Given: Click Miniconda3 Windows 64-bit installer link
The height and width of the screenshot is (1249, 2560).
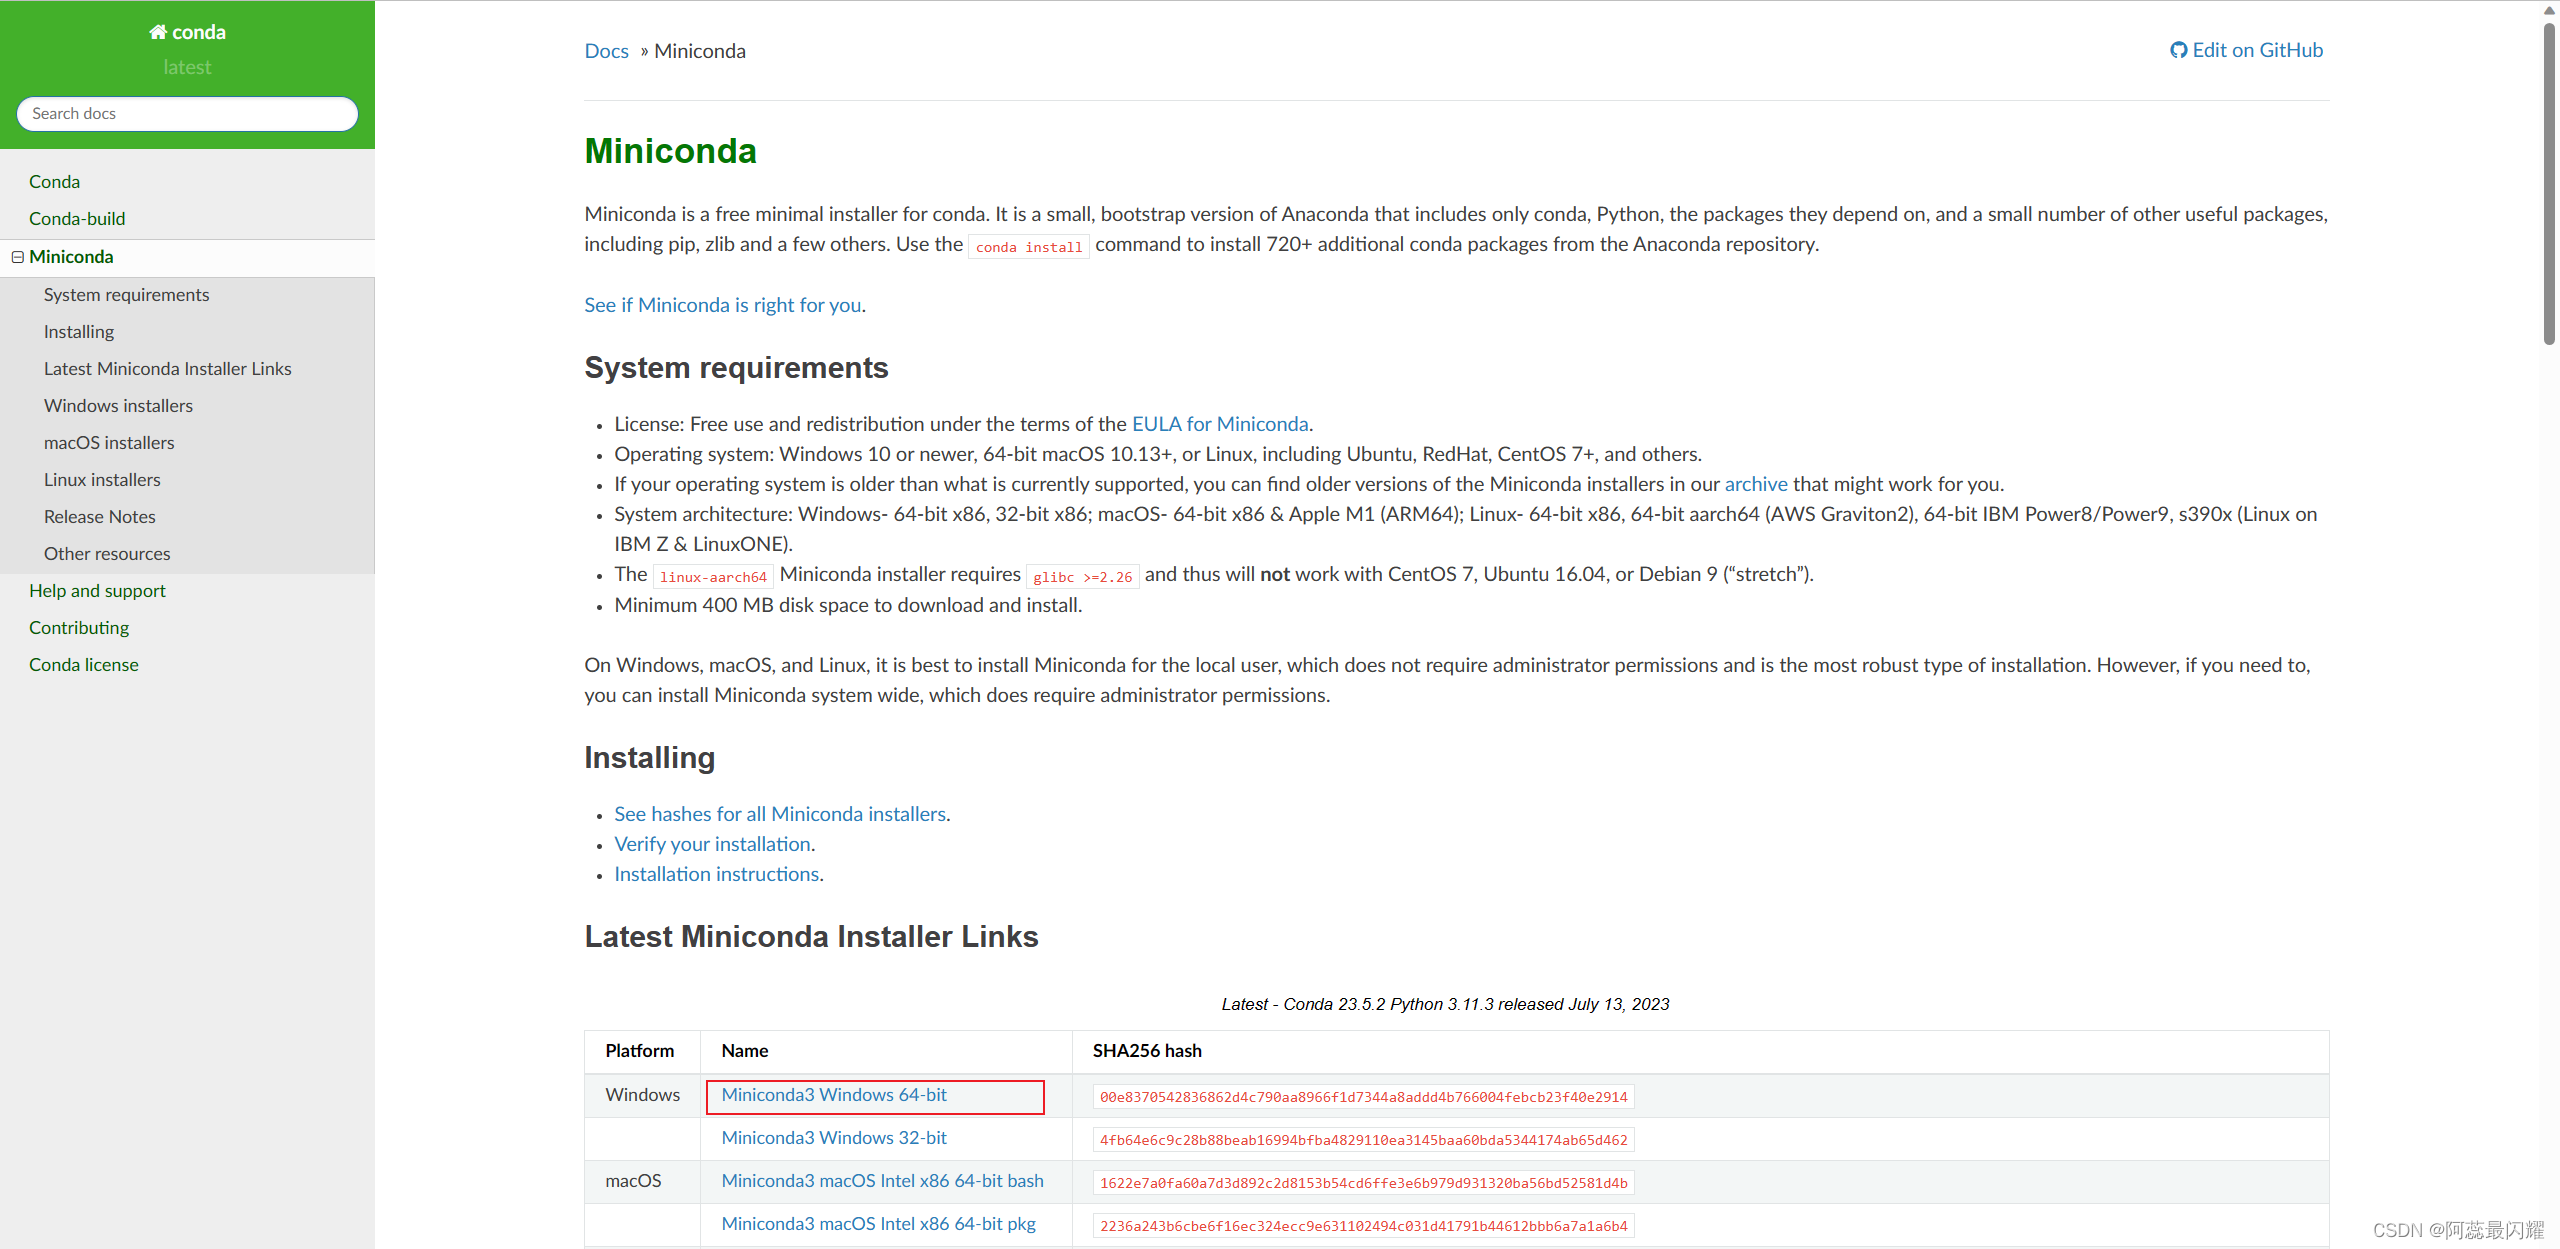Looking at the screenshot, I should tap(834, 1094).
